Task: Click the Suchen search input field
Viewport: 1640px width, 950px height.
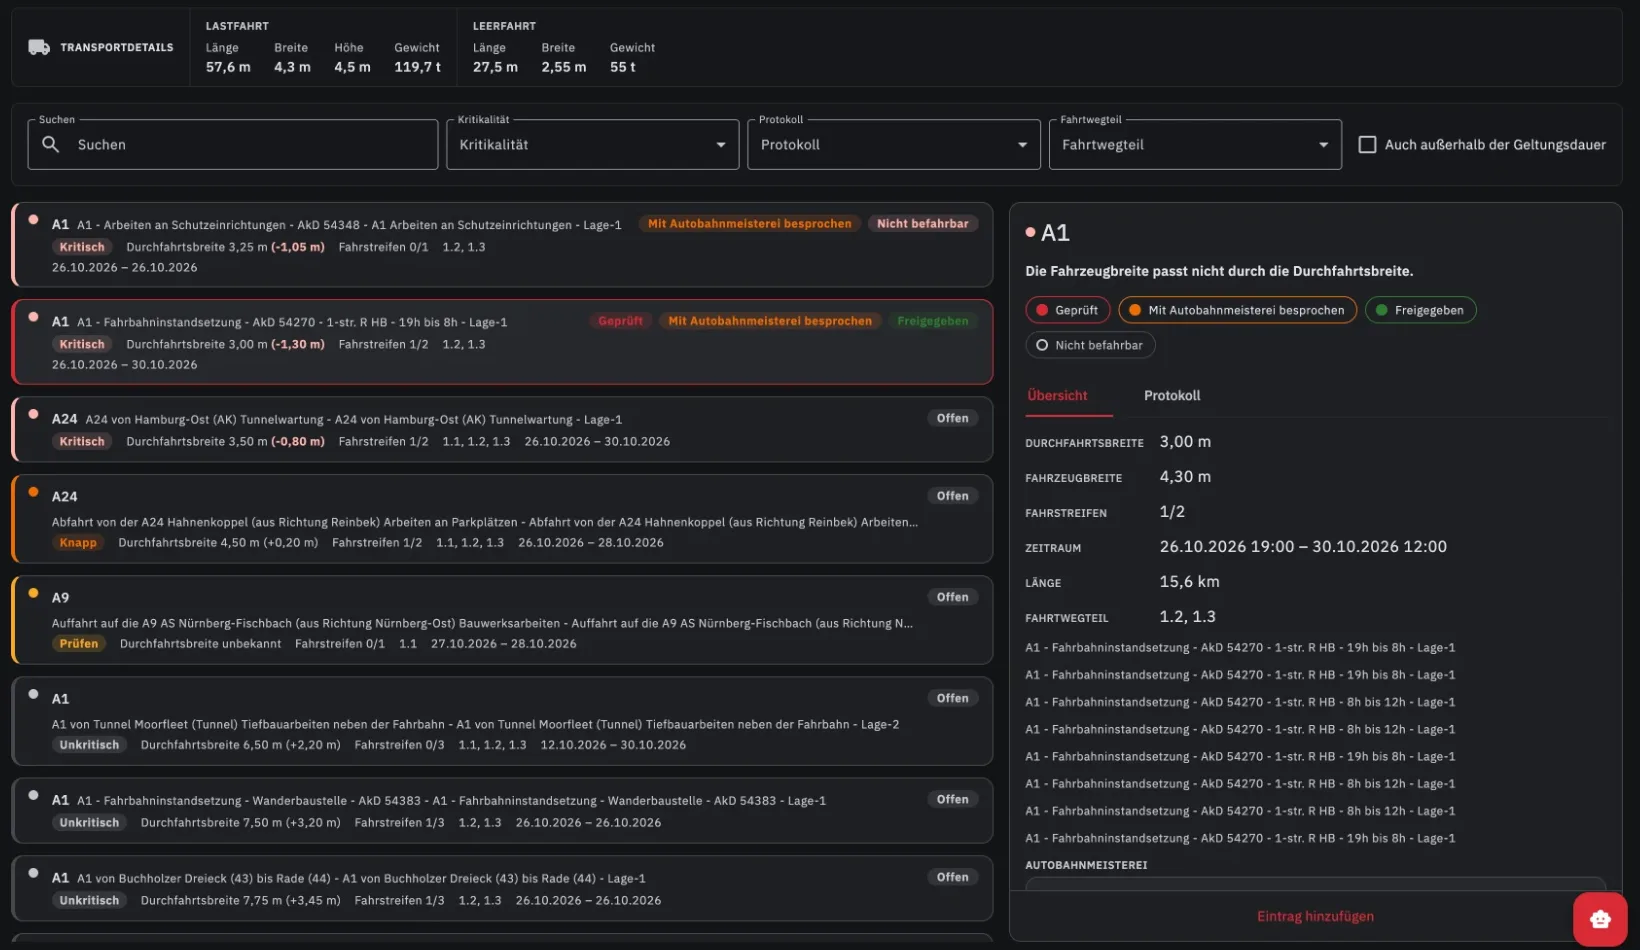Action: pyautogui.click(x=232, y=144)
